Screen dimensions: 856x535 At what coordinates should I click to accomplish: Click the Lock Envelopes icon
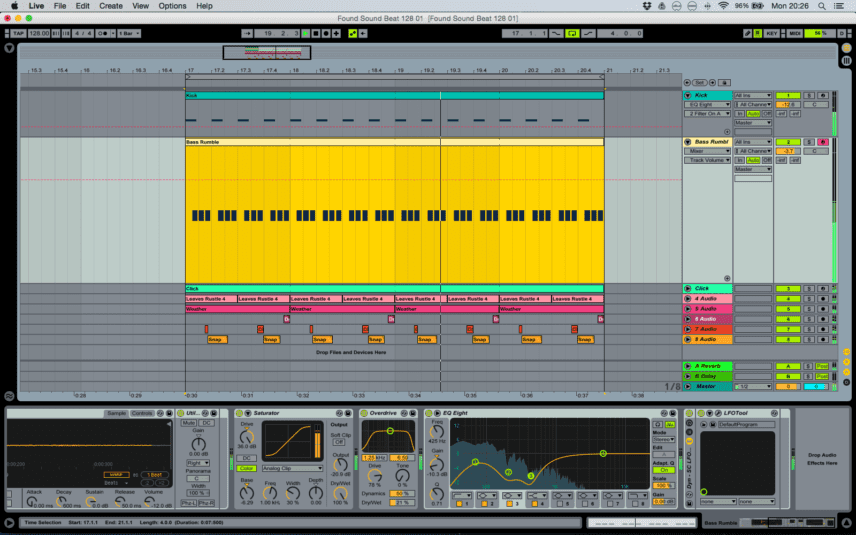(724, 83)
